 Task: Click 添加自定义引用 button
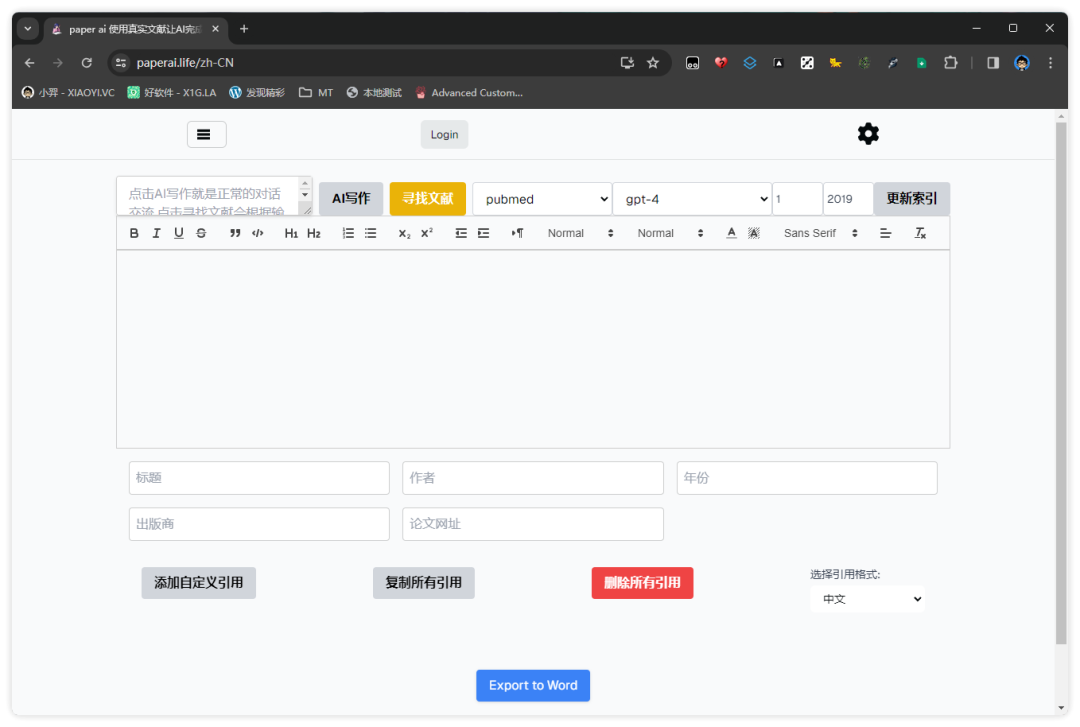point(198,583)
